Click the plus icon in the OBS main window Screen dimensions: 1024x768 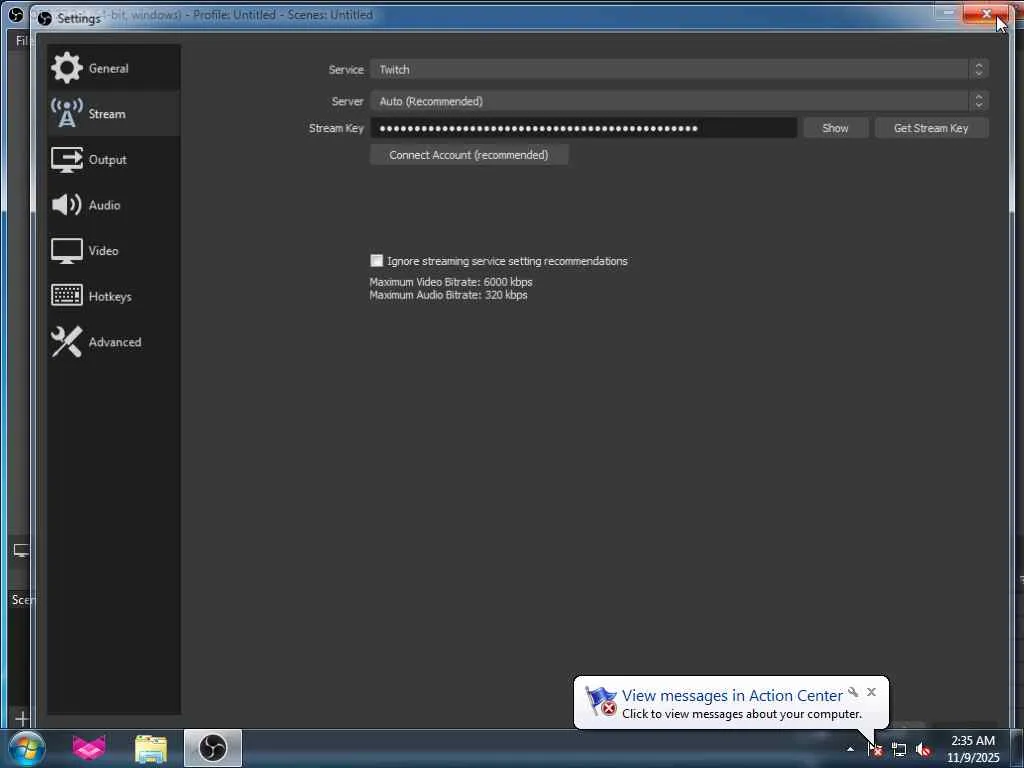(x=22, y=718)
